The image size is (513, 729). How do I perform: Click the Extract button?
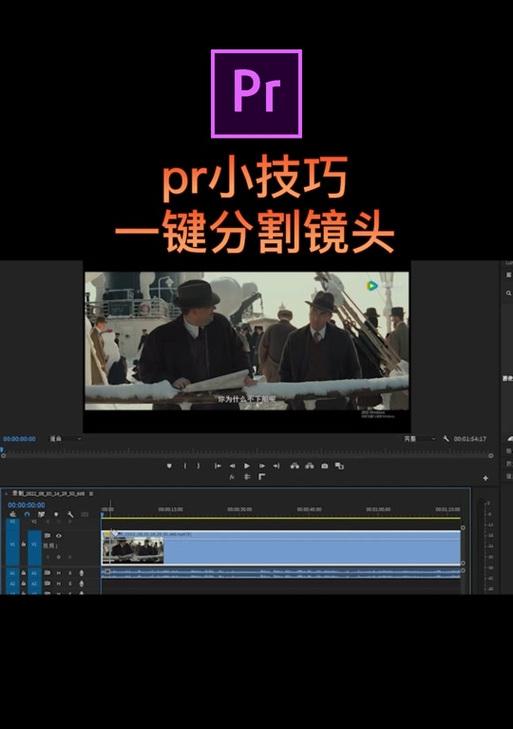click(309, 465)
